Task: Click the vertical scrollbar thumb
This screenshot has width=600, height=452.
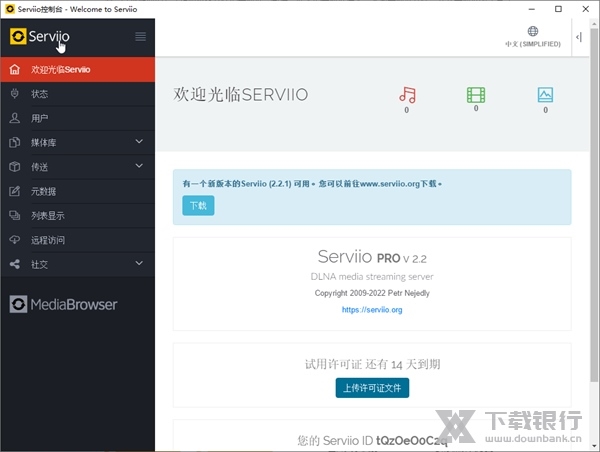Action: [594, 205]
